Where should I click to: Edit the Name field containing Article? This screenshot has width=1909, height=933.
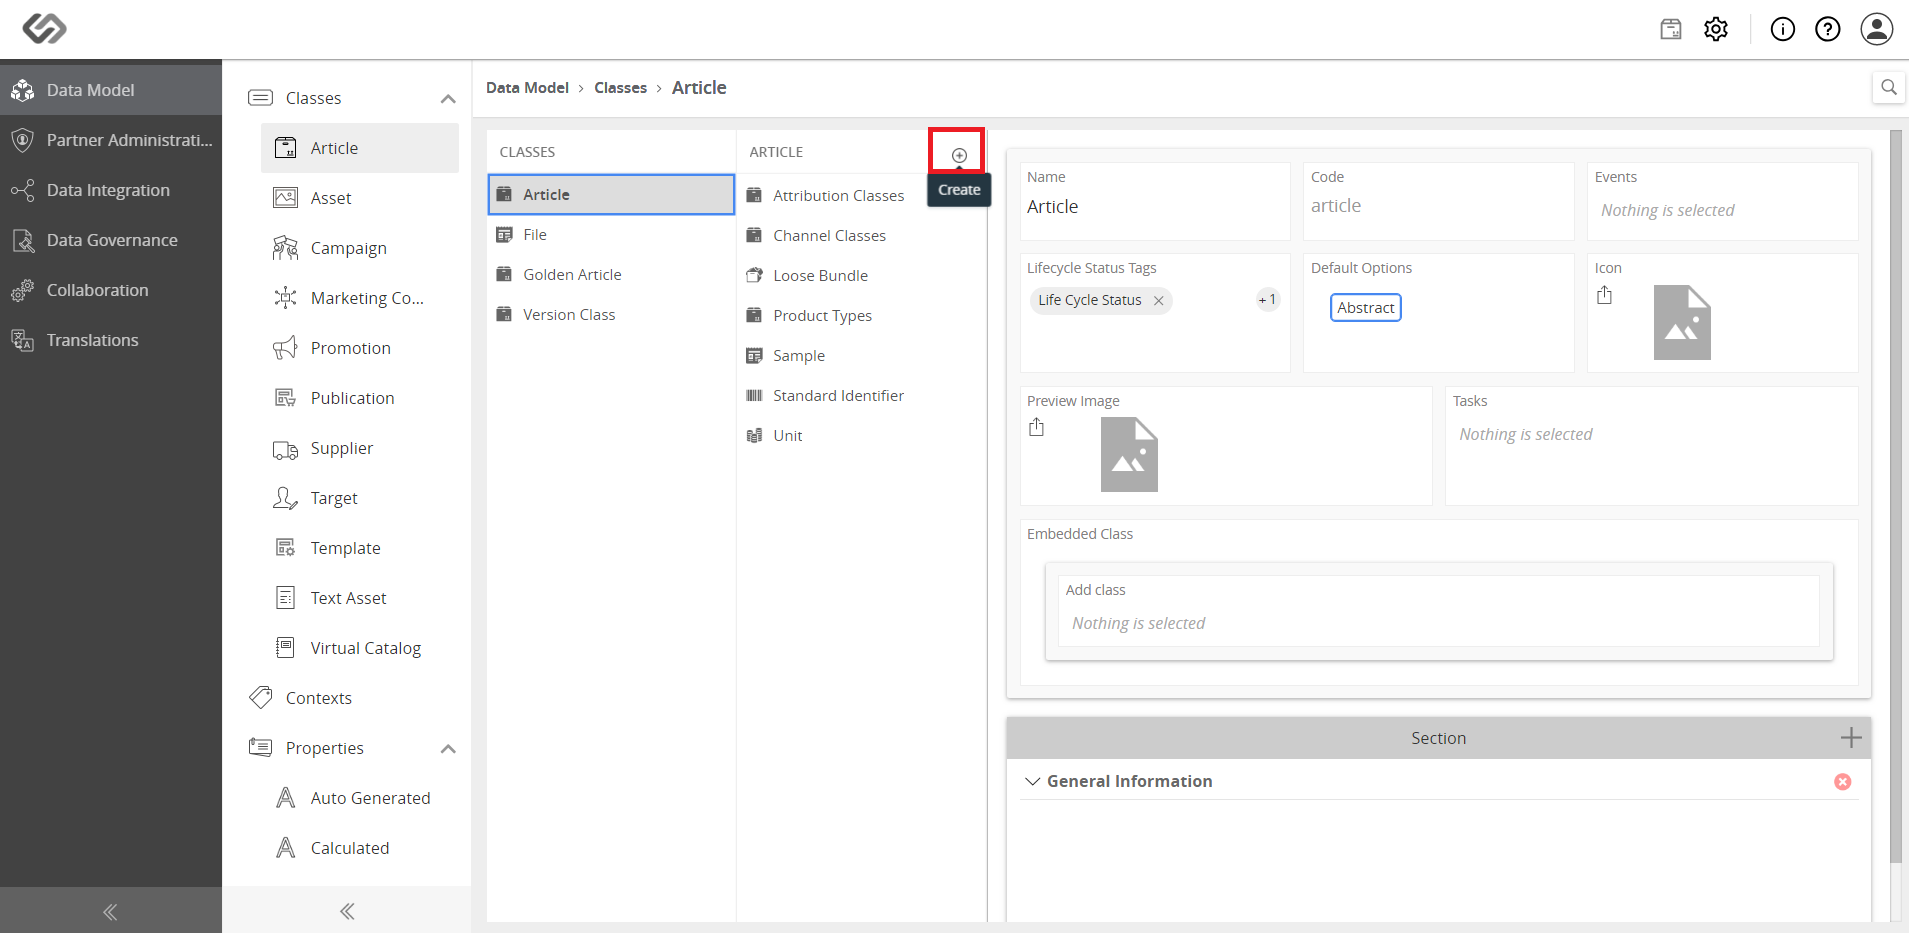pyautogui.click(x=1155, y=201)
